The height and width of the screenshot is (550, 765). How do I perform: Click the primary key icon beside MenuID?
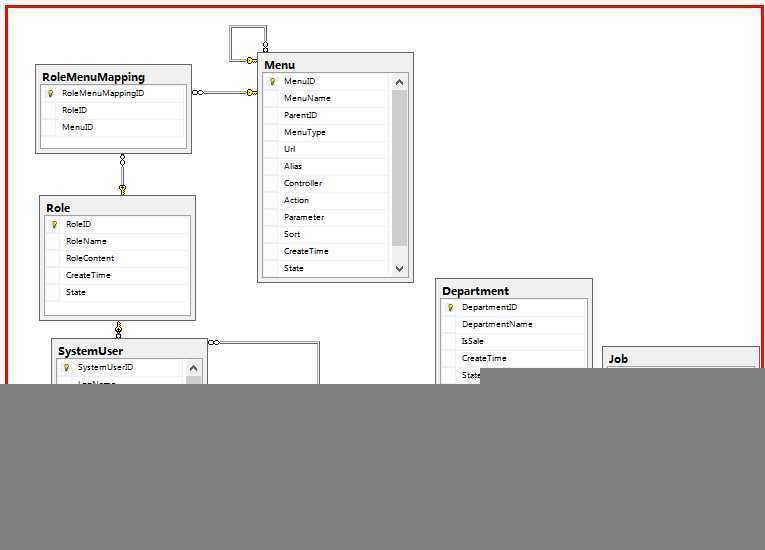(272, 81)
